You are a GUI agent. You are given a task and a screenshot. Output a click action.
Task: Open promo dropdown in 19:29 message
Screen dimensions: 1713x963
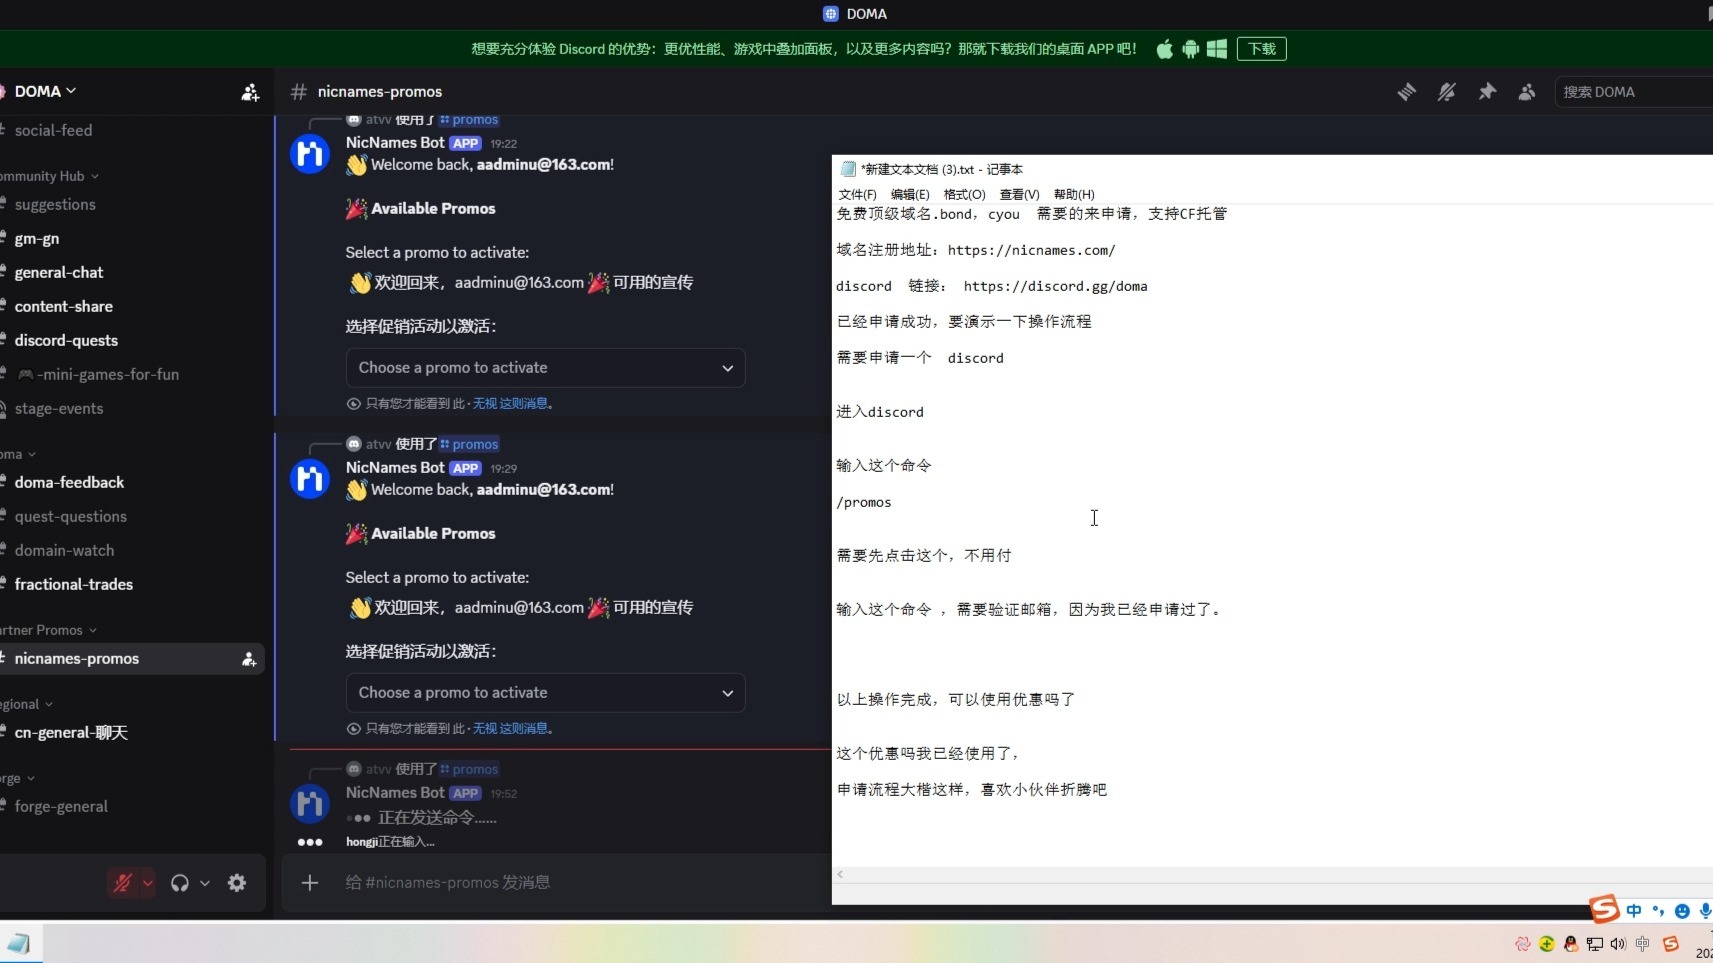545,692
